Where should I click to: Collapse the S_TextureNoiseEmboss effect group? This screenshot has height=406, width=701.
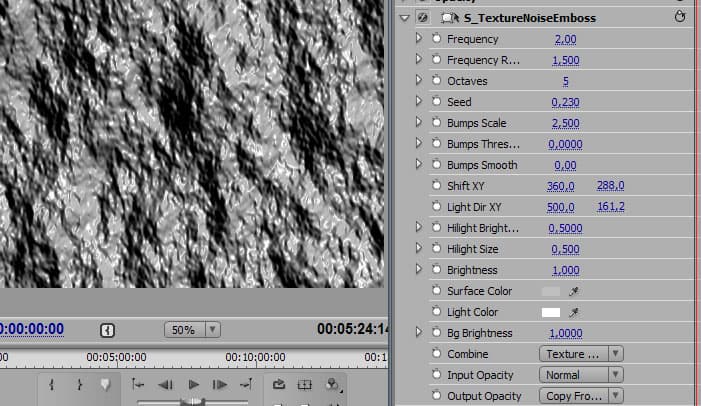point(404,18)
